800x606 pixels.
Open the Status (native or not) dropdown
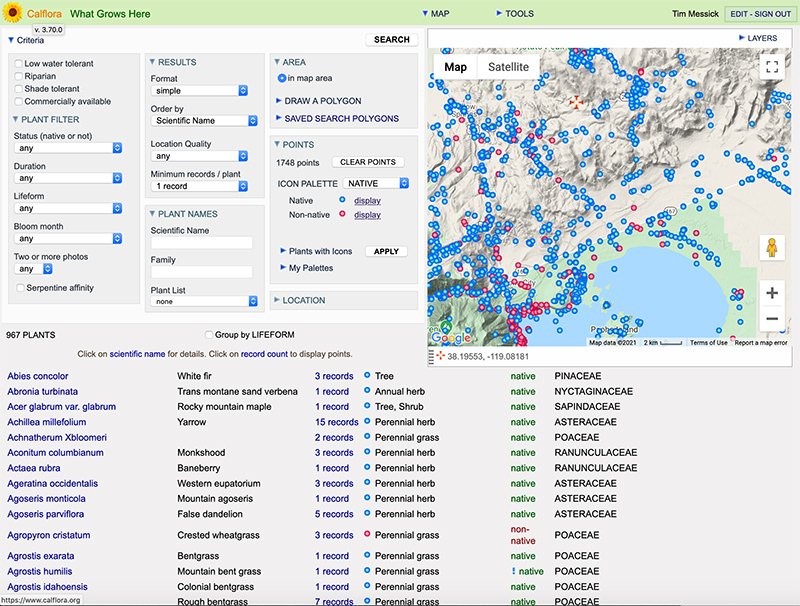pyautogui.click(x=68, y=148)
